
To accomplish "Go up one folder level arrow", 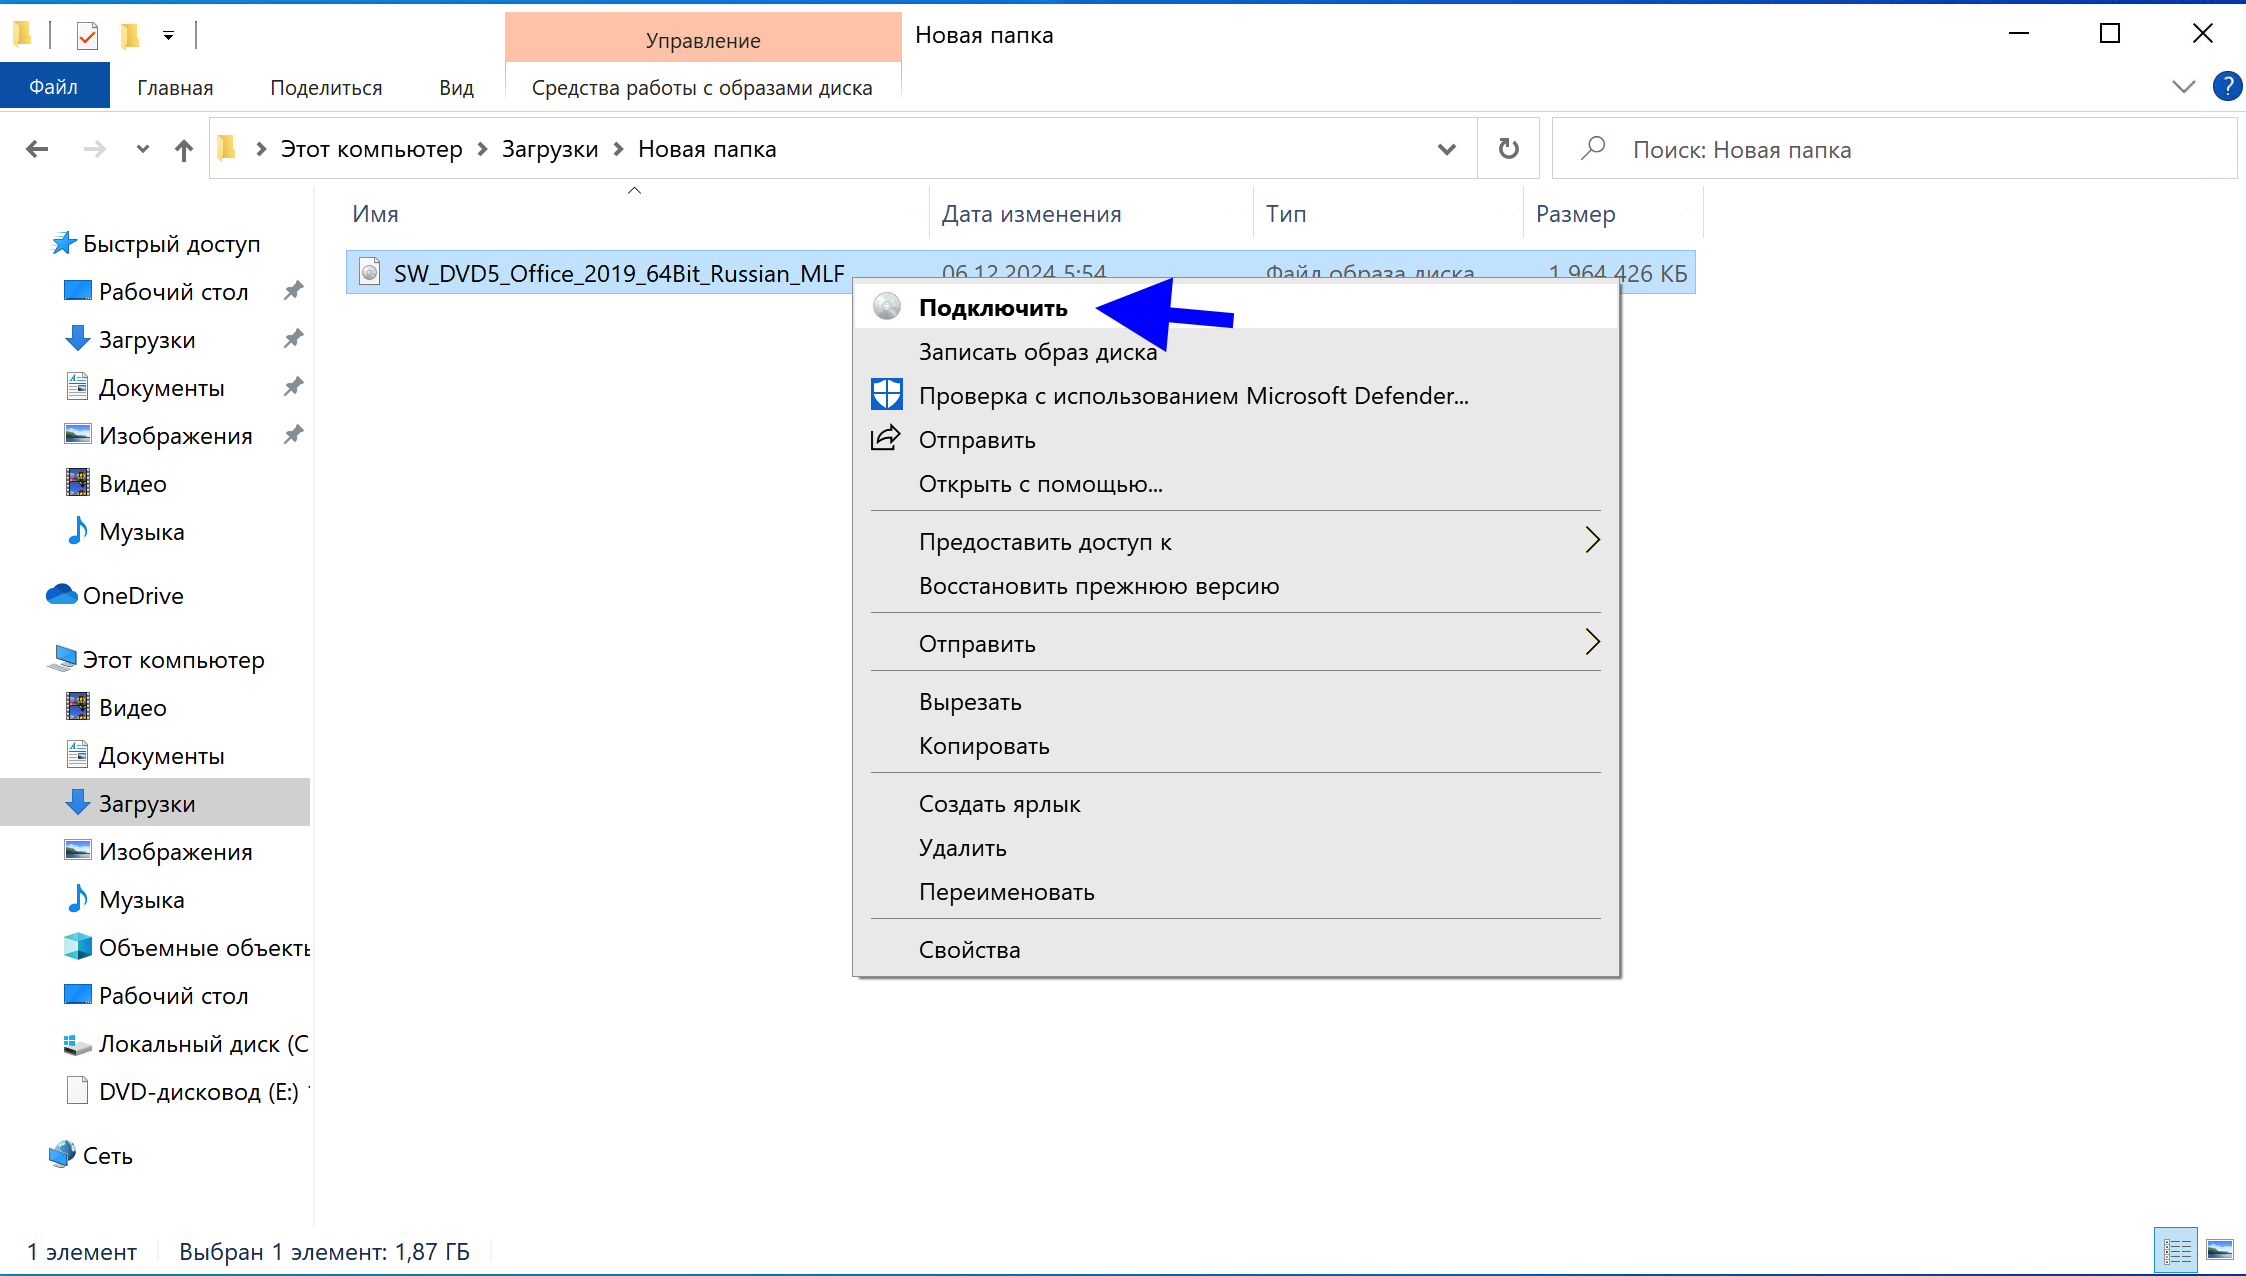I will (183, 149).
